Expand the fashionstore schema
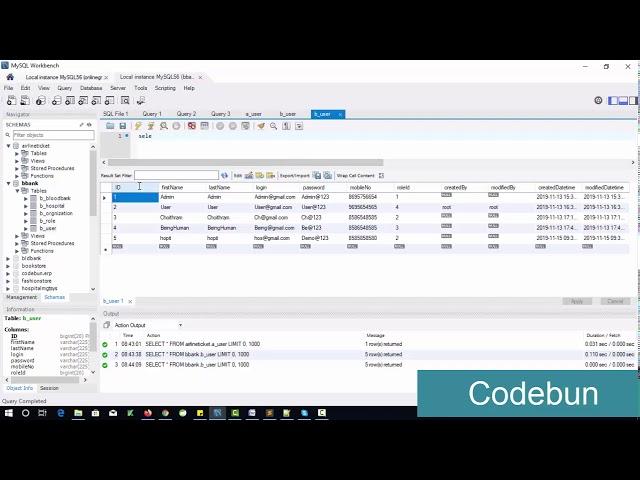Screen dimensions: 640x480 pos(8,281)
